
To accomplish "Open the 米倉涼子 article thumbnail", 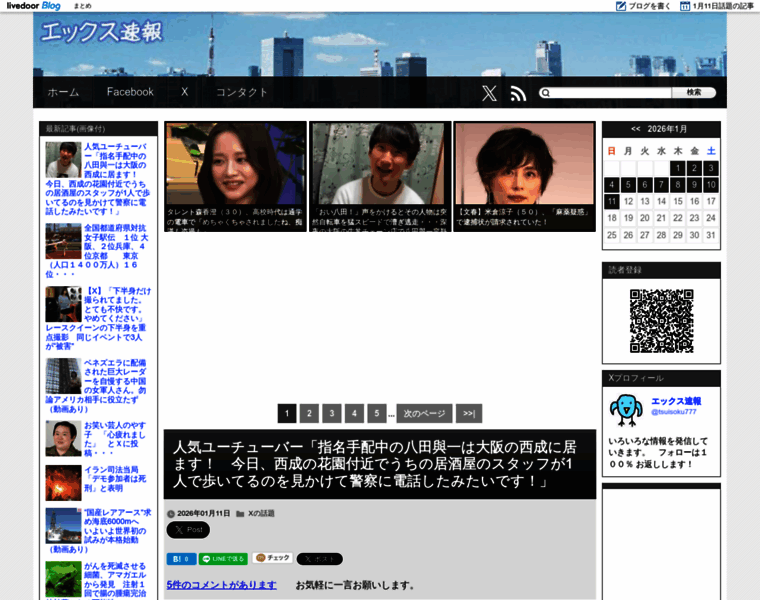I will pos(525,176).
